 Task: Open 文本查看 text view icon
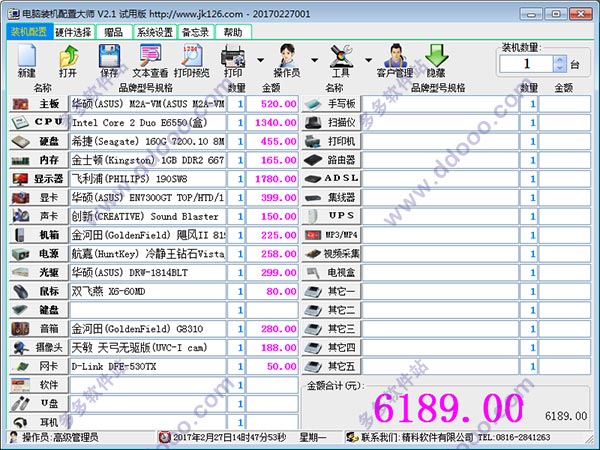click(x=150, y=60)
